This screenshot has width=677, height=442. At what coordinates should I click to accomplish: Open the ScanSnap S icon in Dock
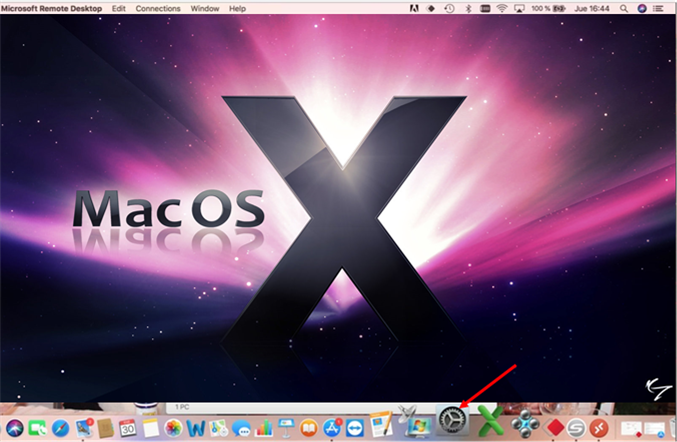tap(576, 428)
